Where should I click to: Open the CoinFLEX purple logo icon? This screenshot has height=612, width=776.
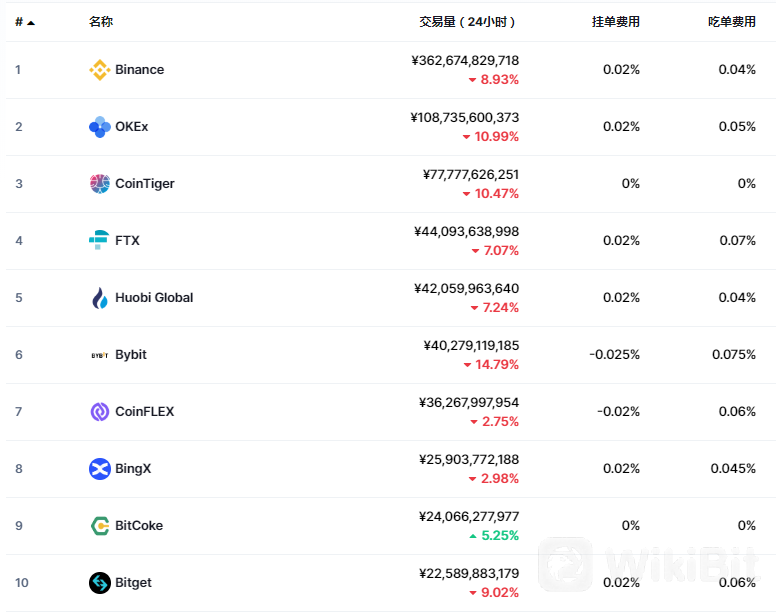[99, 412]
